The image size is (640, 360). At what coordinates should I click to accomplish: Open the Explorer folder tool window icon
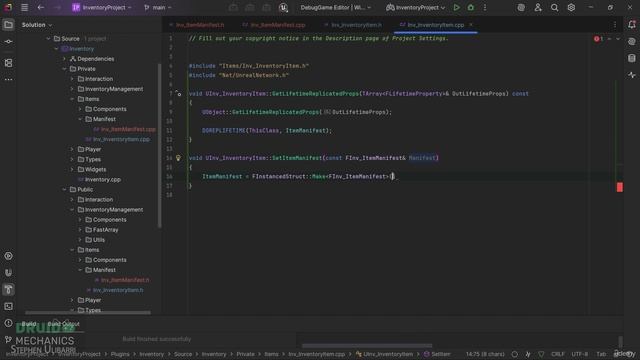8,25
